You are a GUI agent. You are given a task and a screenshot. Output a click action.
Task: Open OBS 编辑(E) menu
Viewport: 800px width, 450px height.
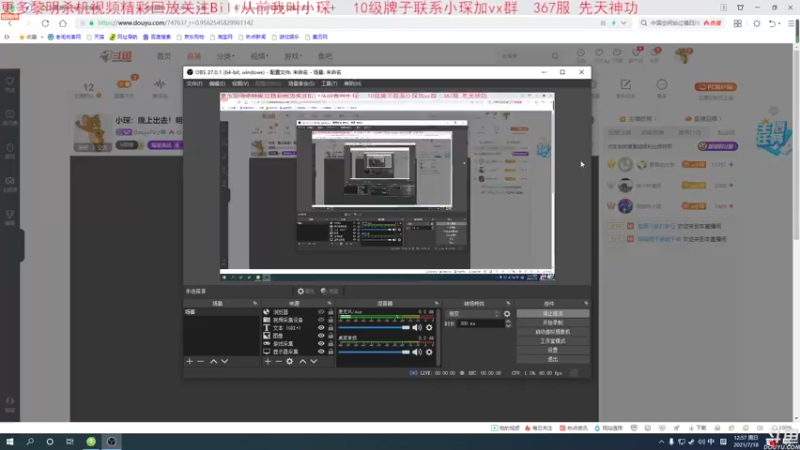[217, 84]
